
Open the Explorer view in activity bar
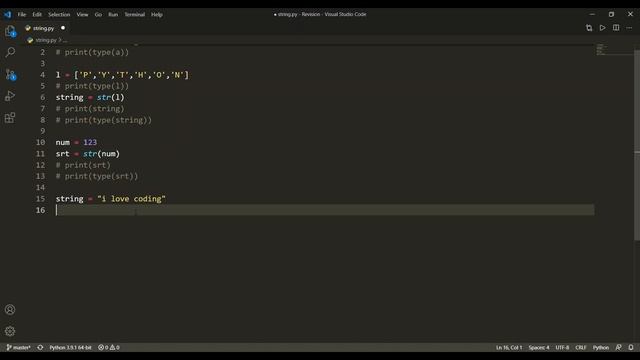coord(10,31)
